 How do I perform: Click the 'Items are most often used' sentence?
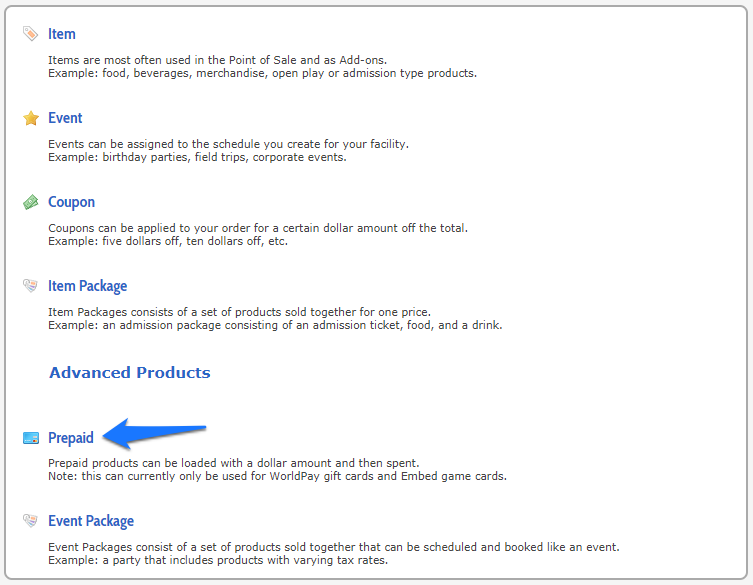click(217, 60)
